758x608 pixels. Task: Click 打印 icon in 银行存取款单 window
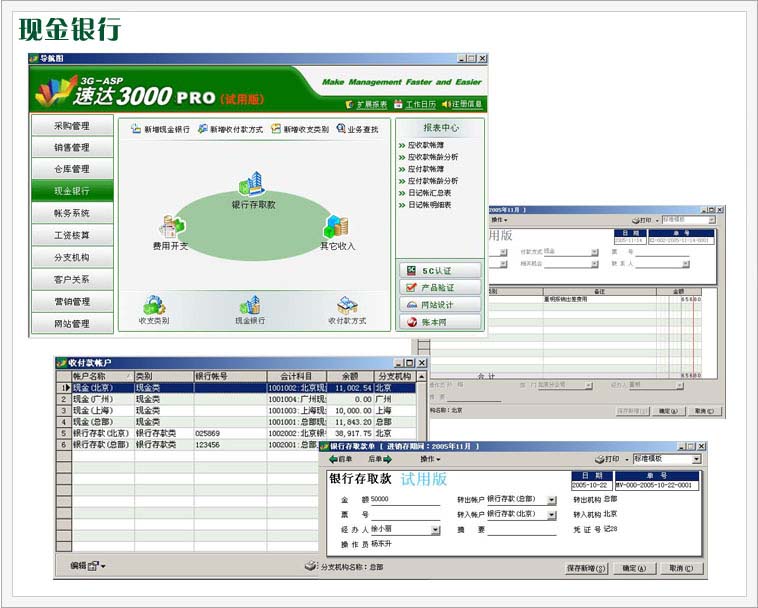pyautogui.click(x=607, y=459)
